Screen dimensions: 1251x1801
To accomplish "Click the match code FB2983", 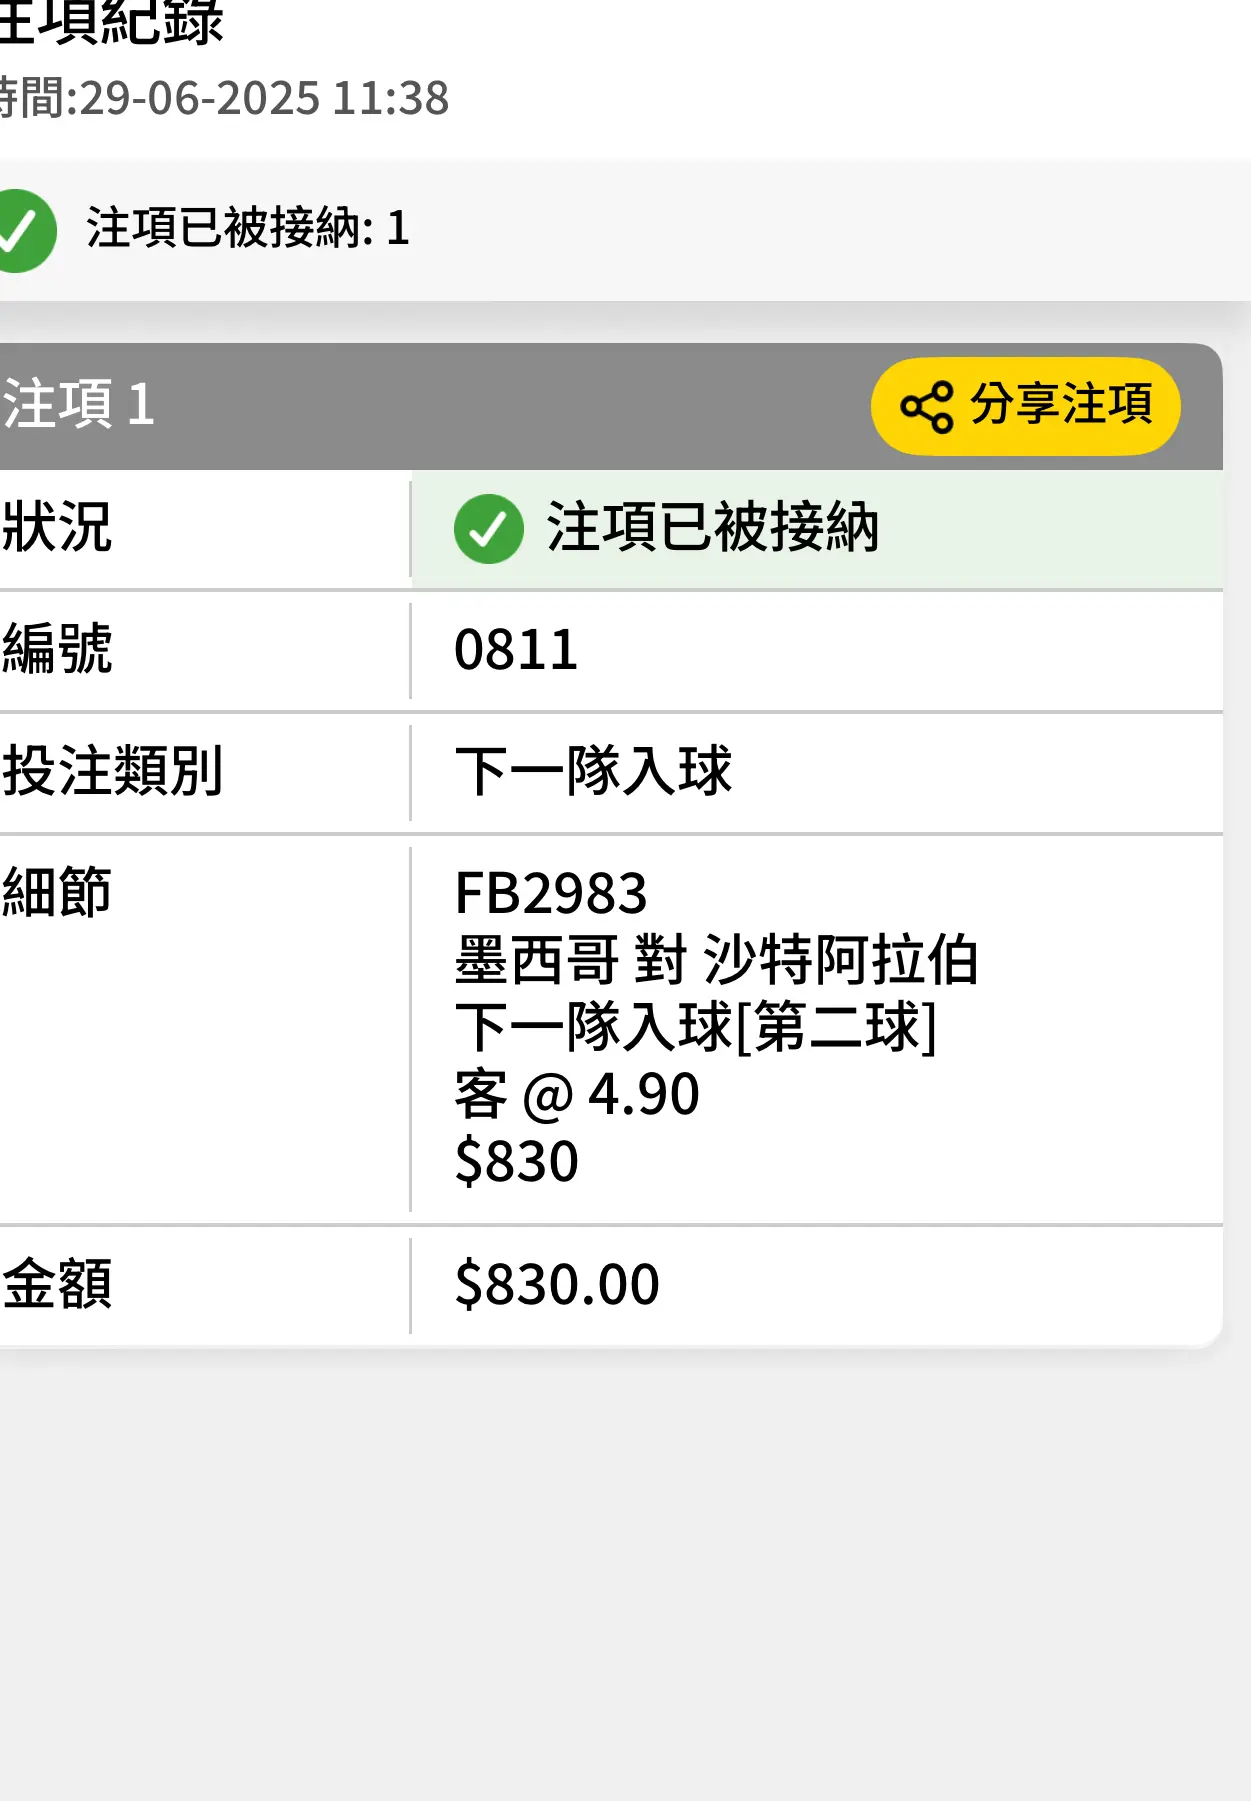I will [551, 893].
